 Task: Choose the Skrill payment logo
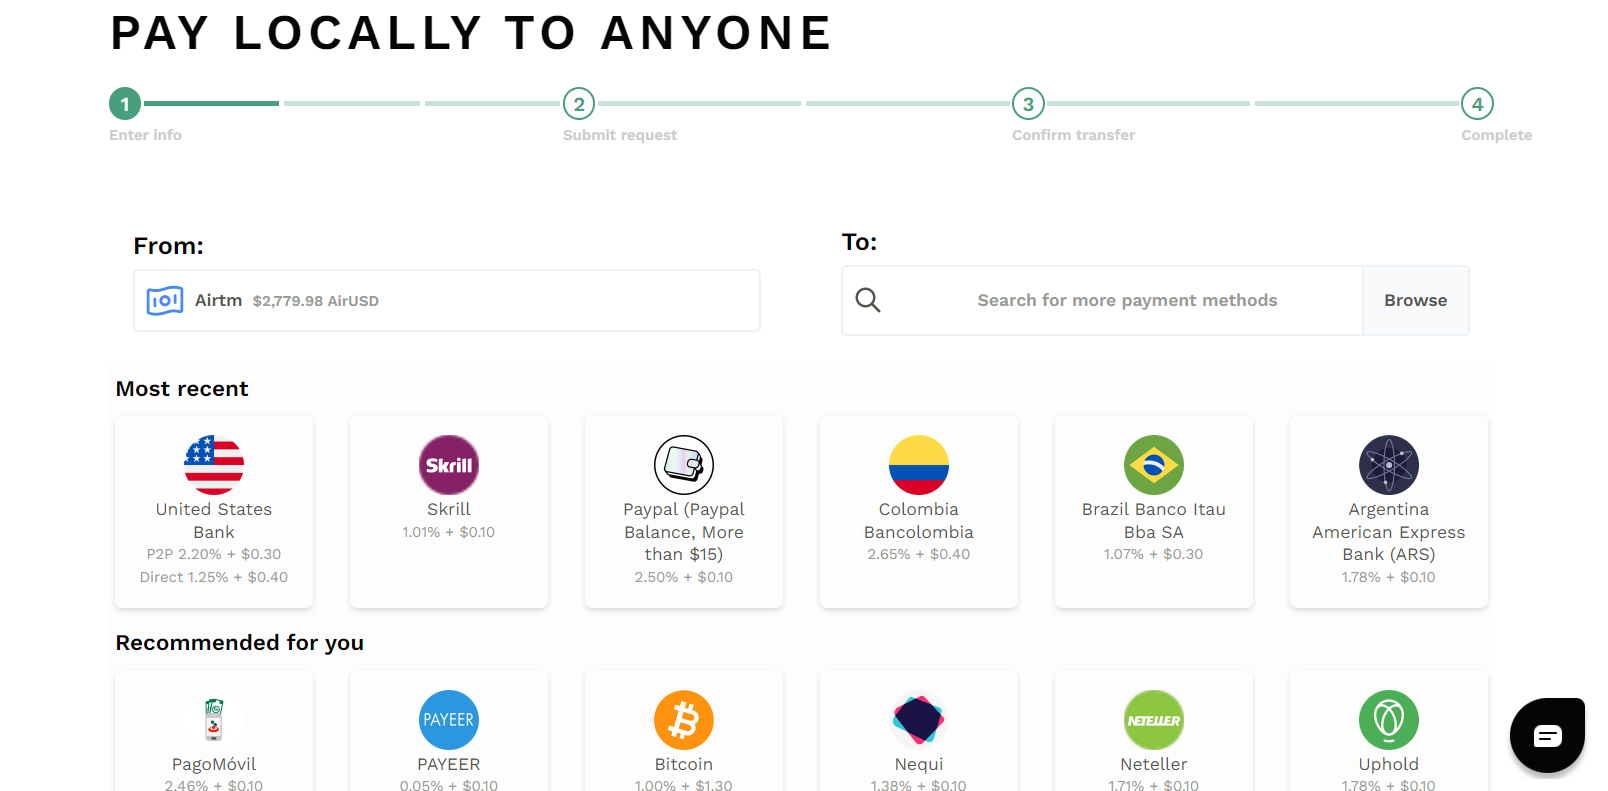[x=449, y=465]
